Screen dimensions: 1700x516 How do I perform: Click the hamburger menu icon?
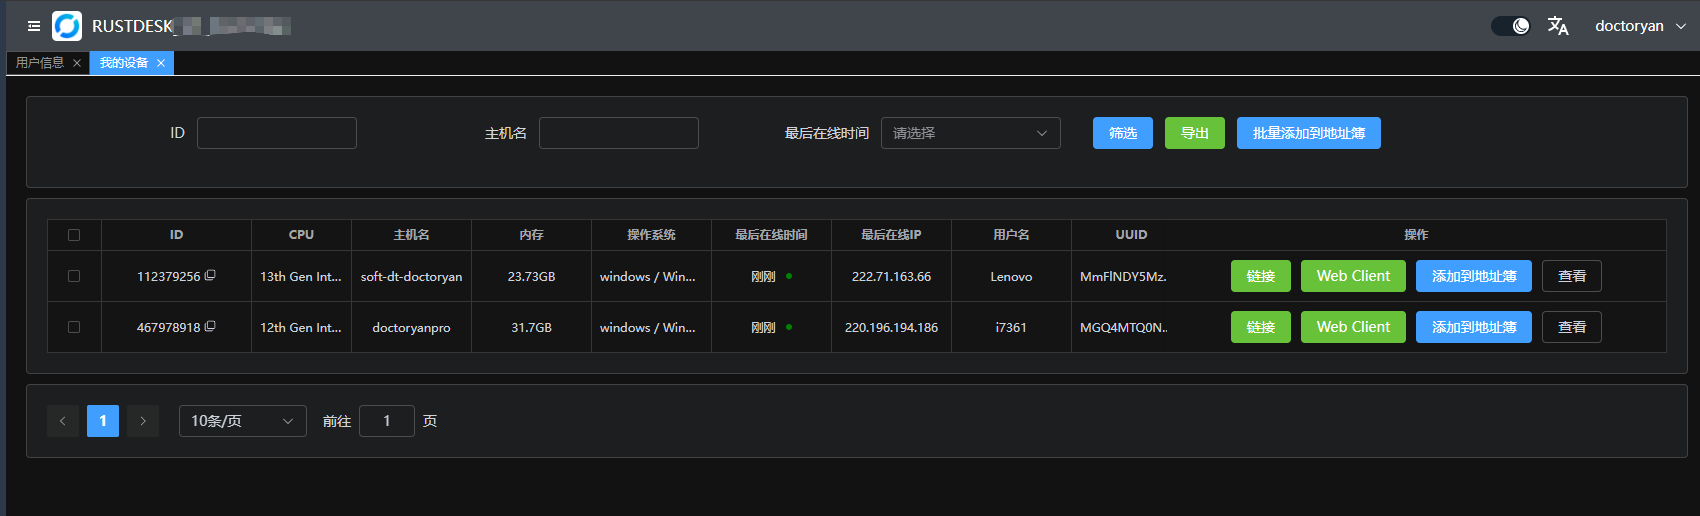(x=34, y=26)
